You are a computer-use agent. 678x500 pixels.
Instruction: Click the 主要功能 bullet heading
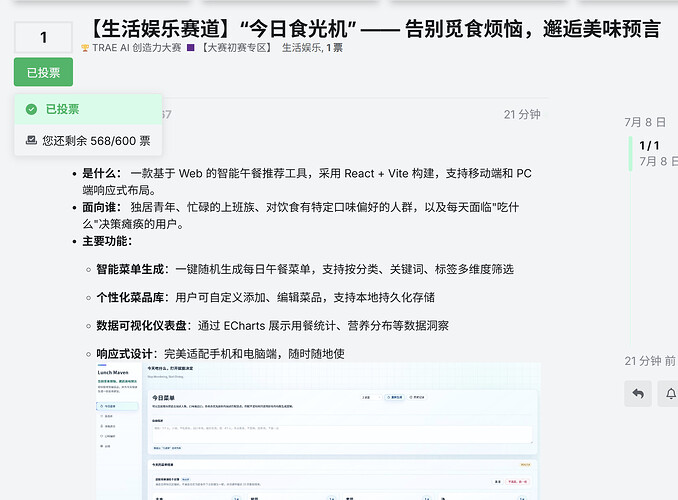click(107, 241)
